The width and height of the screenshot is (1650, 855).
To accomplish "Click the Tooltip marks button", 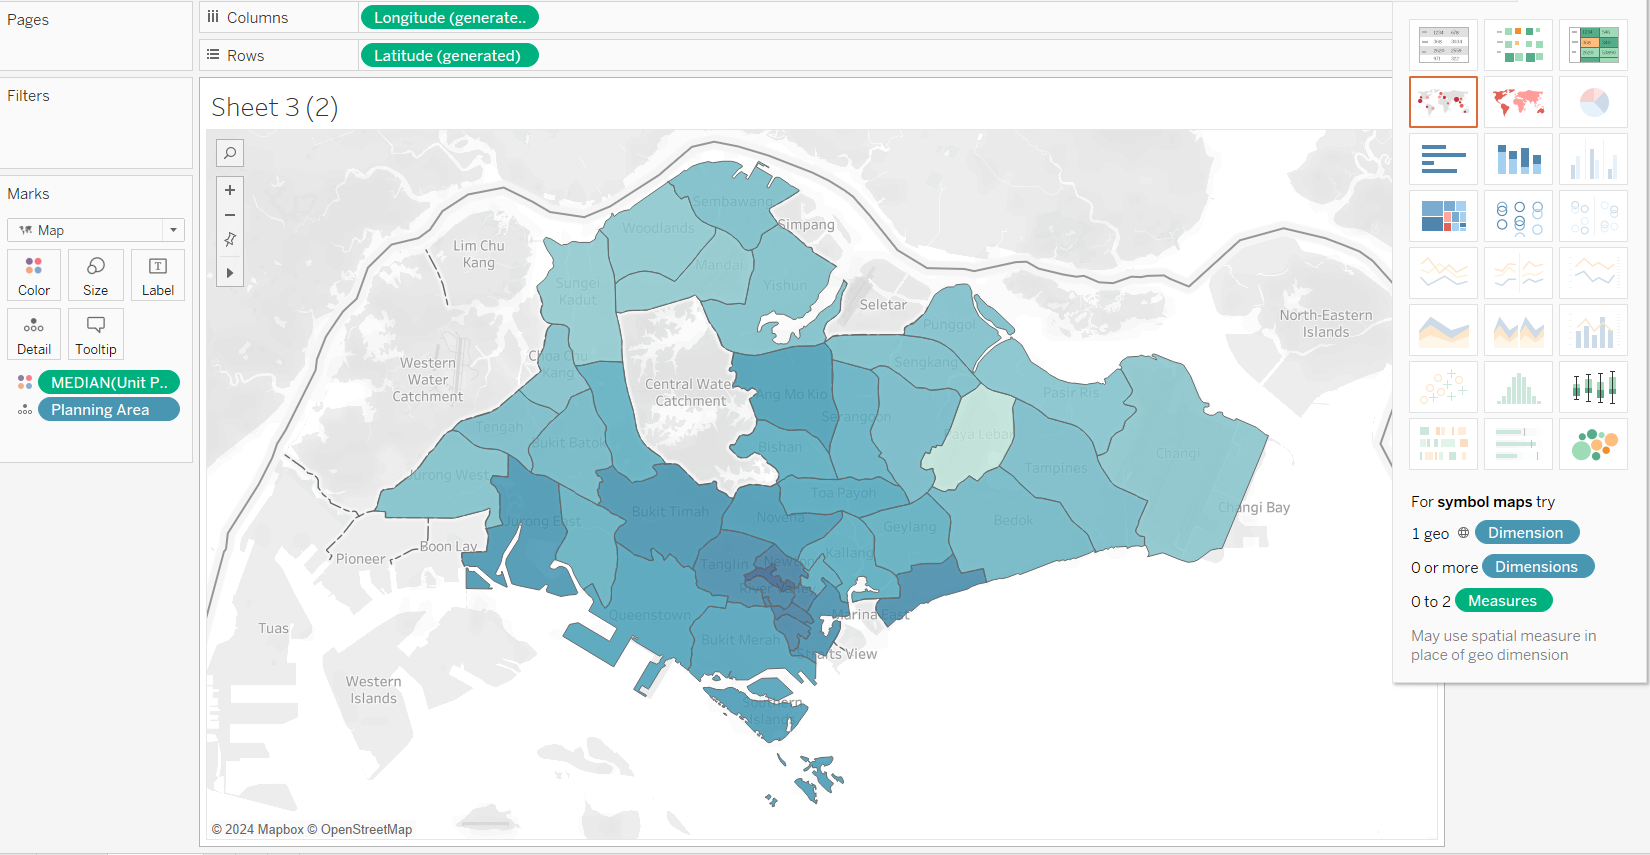I will coord(96,334).
